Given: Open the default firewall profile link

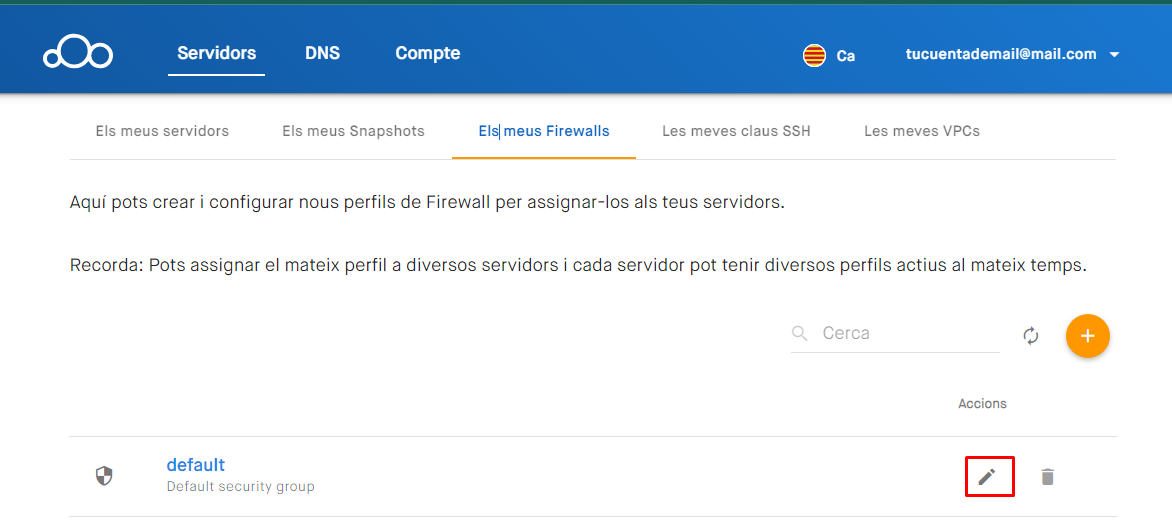Looking at the screenshot, I should [195, 465].
